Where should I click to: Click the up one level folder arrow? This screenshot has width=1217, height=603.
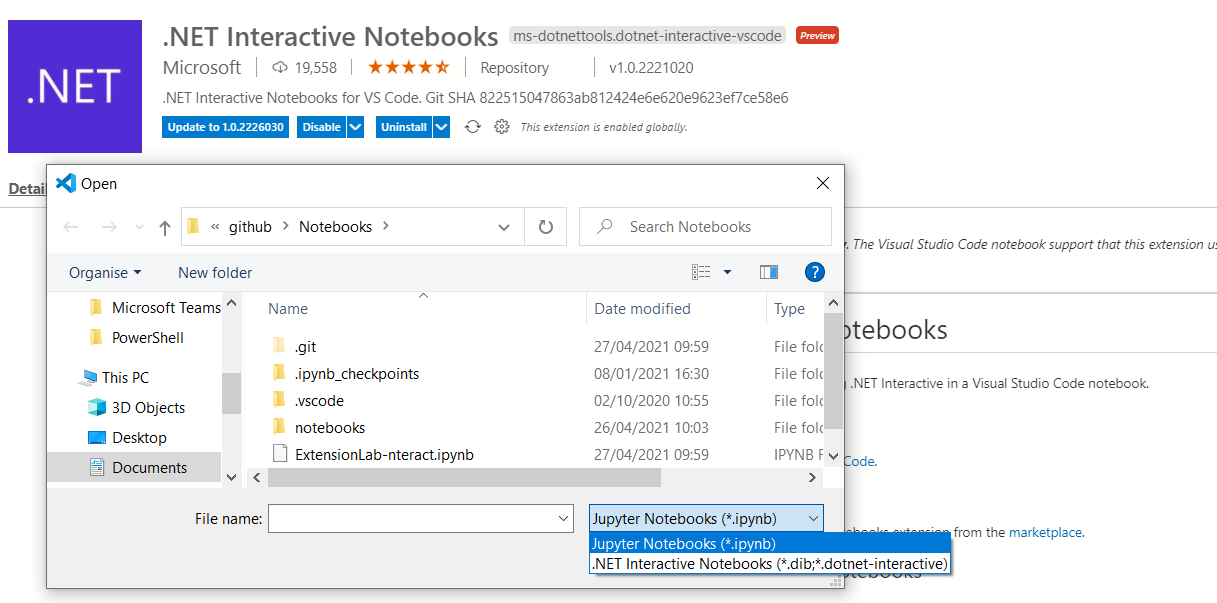coord(164,226)
